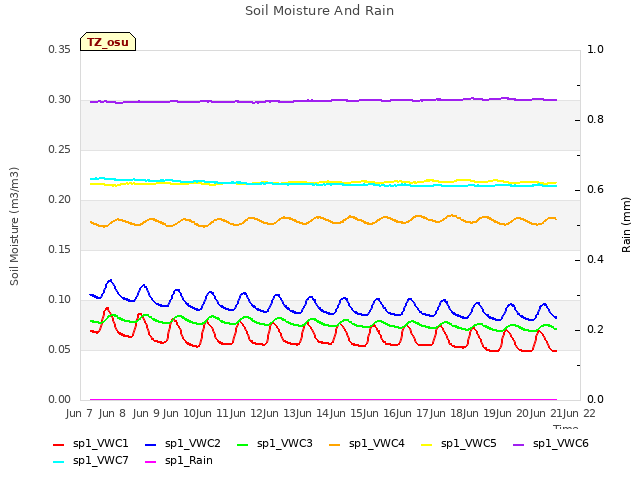Viewport: 640px width, 480px height.
Task: Click the magenta sp1_Rain legend swatch
Action: pyautogui.click(x=151, y=462)
